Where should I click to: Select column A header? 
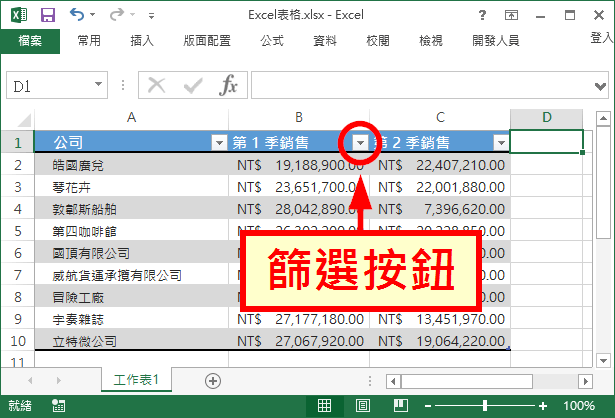tap(131, 117)
